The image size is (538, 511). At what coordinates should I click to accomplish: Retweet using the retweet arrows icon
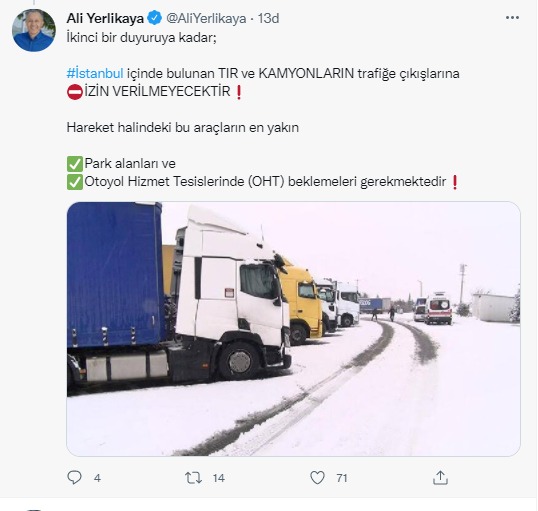point(193,478)
